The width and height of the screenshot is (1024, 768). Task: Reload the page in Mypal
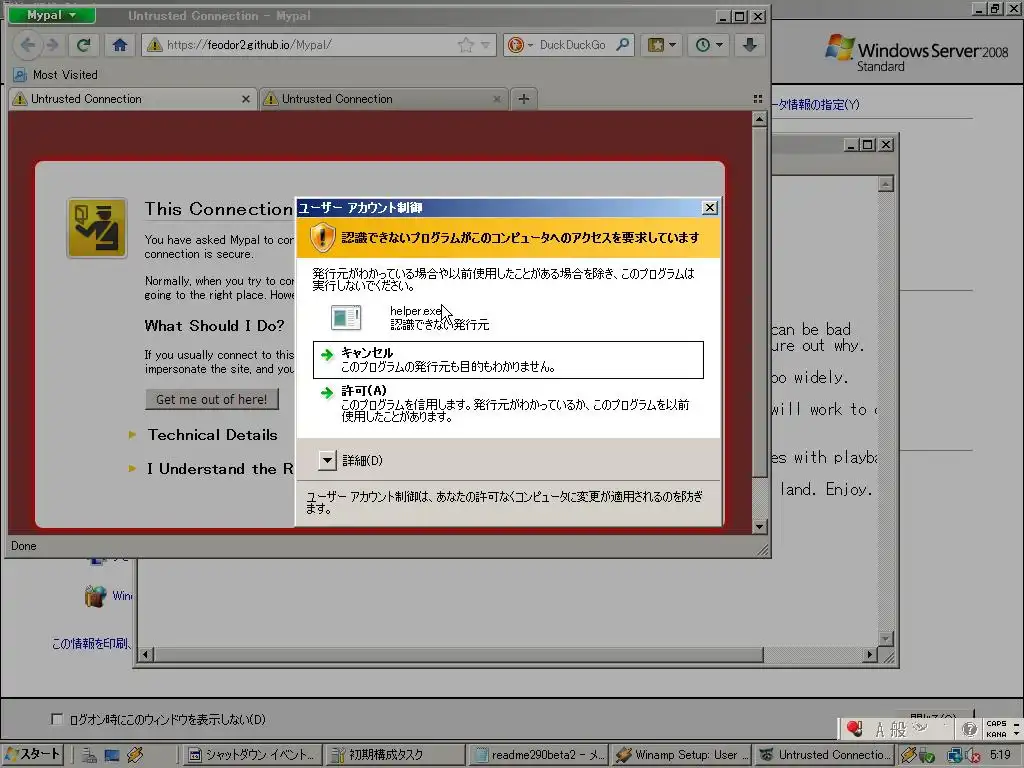coord(84,45)
